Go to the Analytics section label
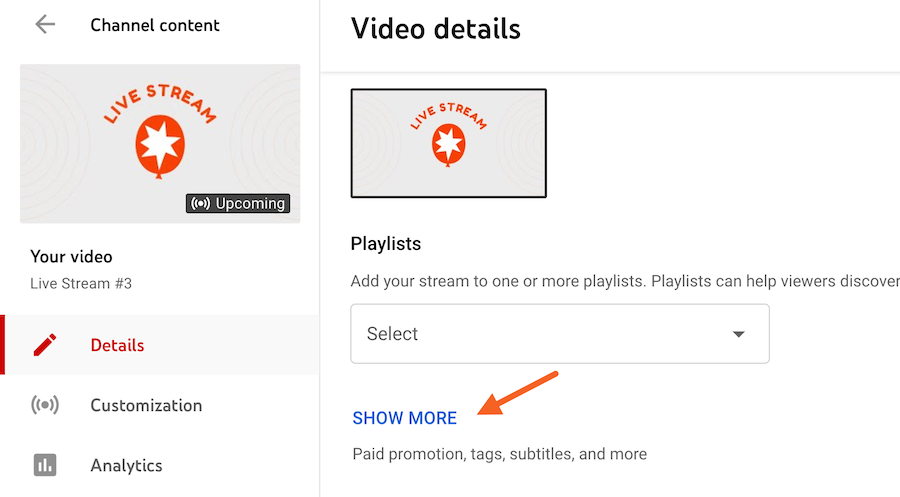The height and width of the screenshot is (497, 900). coord(126,465)
